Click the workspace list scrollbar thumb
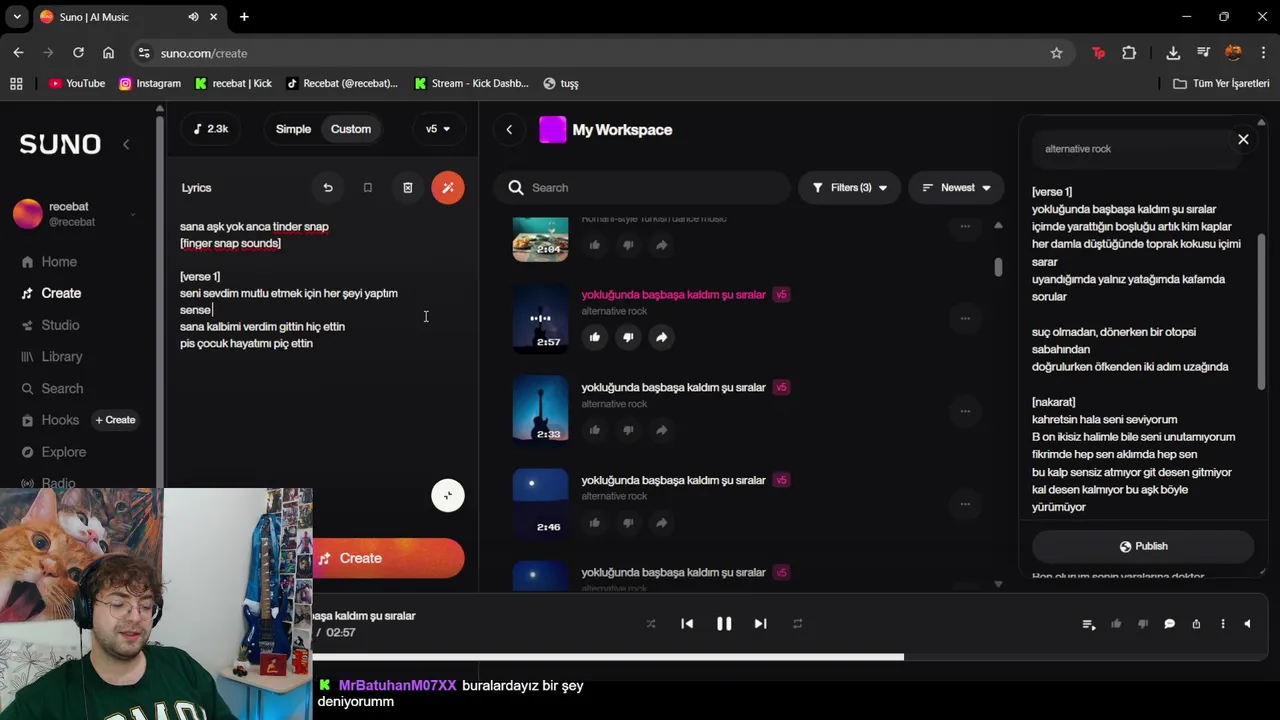The image size is (1280, 720). [x=998, y=267]
